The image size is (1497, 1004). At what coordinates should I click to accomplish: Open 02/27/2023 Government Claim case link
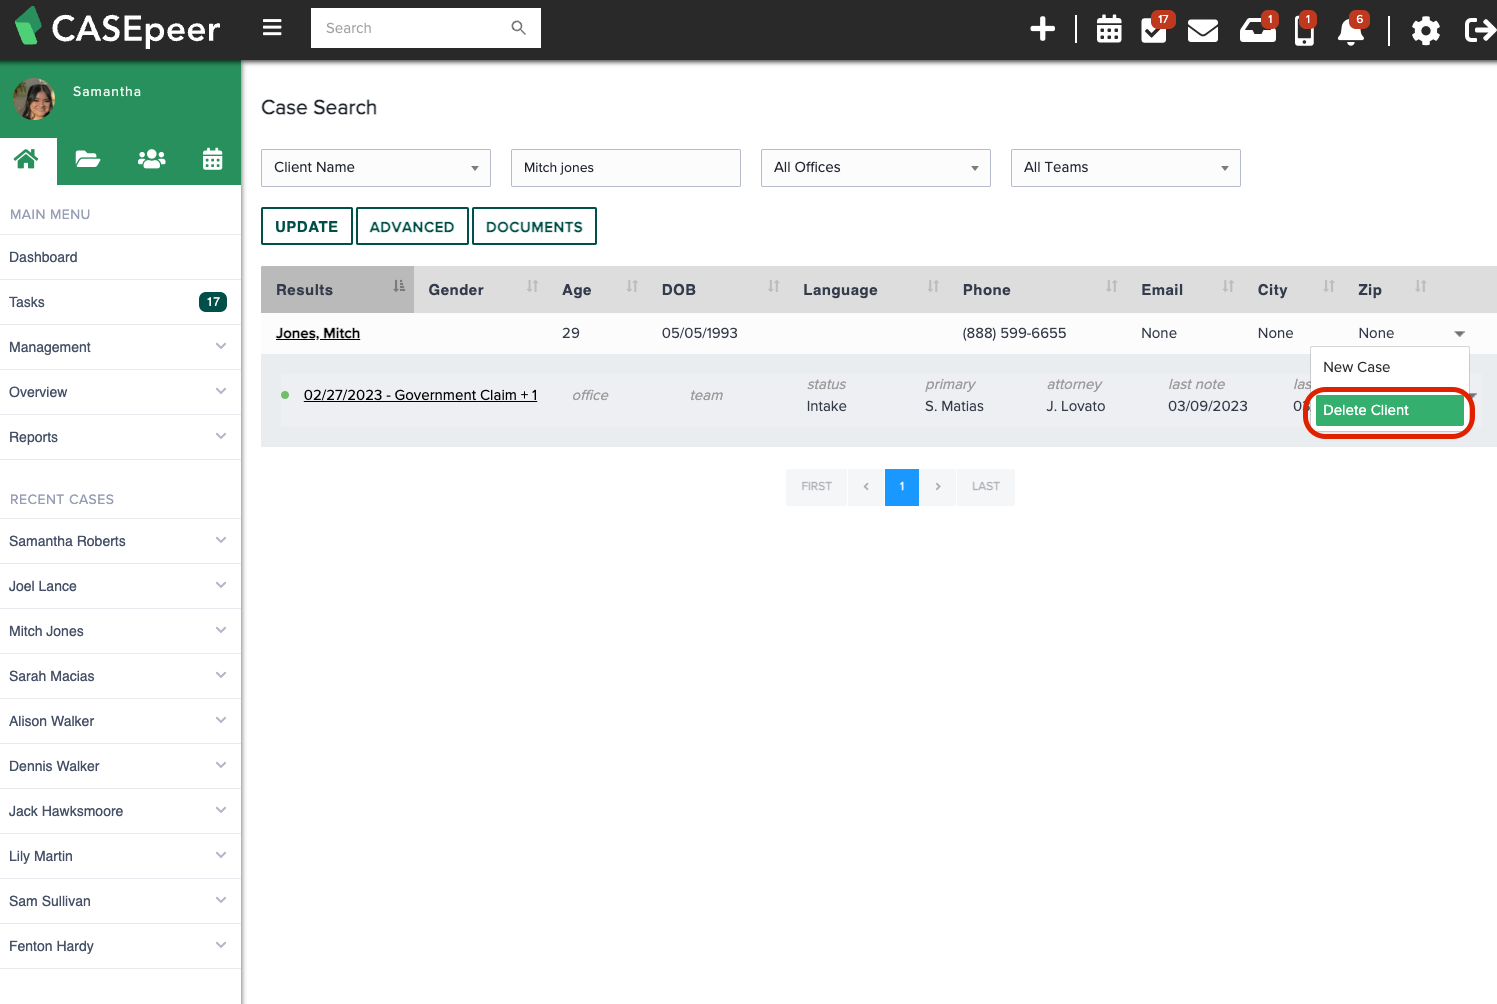[420, 395]
